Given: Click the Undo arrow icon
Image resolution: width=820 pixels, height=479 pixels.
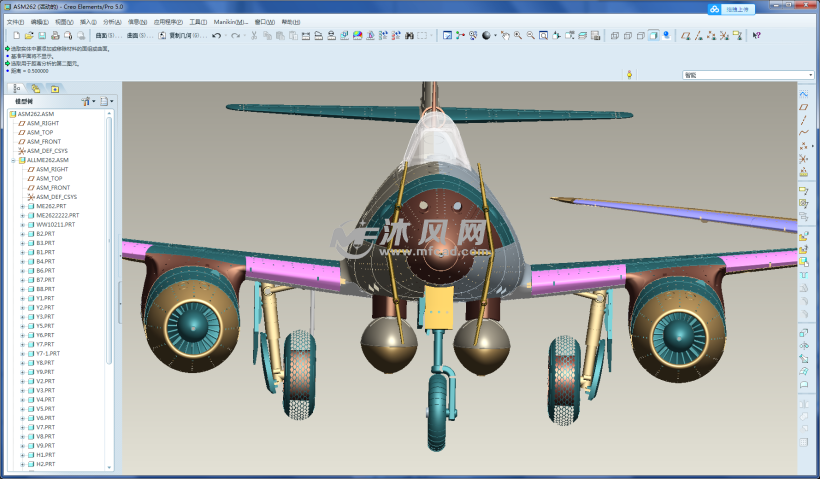Looking at the screenshot, I should pyautogui.click(x=217, y=35).
